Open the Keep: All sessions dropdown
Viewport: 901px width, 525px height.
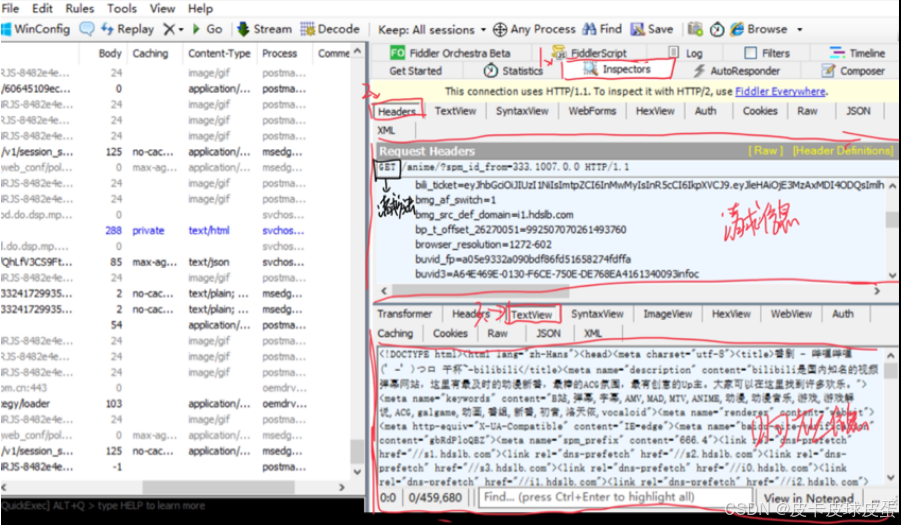(432, 29)
